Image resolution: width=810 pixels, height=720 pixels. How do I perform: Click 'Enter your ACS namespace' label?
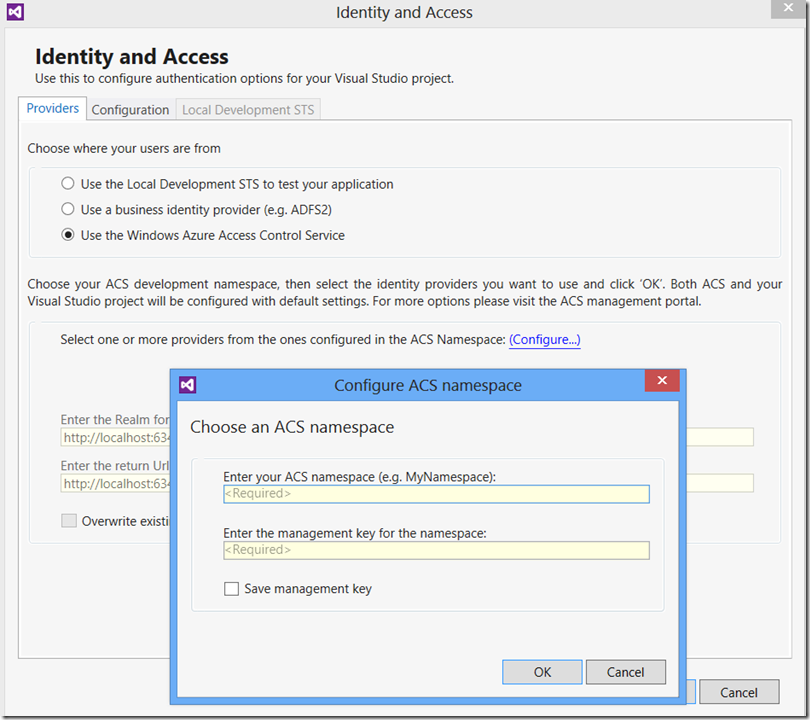pyautogui.click(x=360, y=477)
